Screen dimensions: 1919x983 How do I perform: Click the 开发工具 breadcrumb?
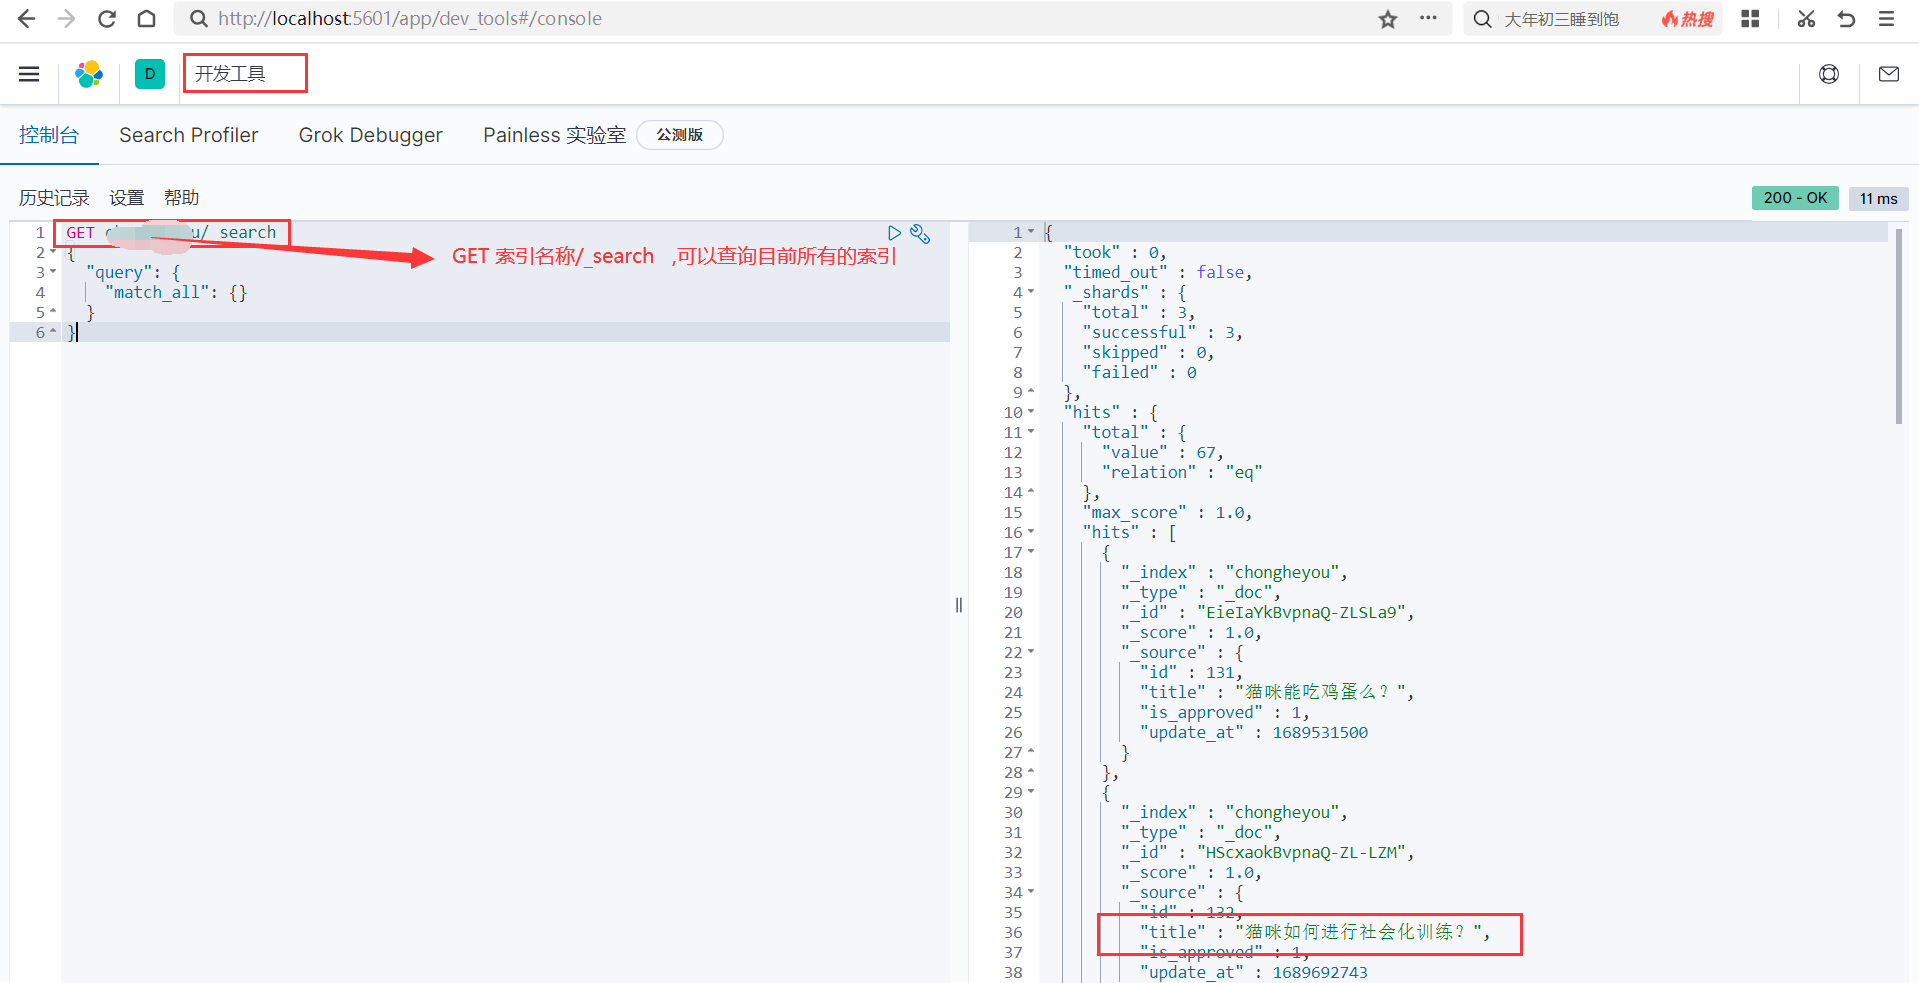230,74
